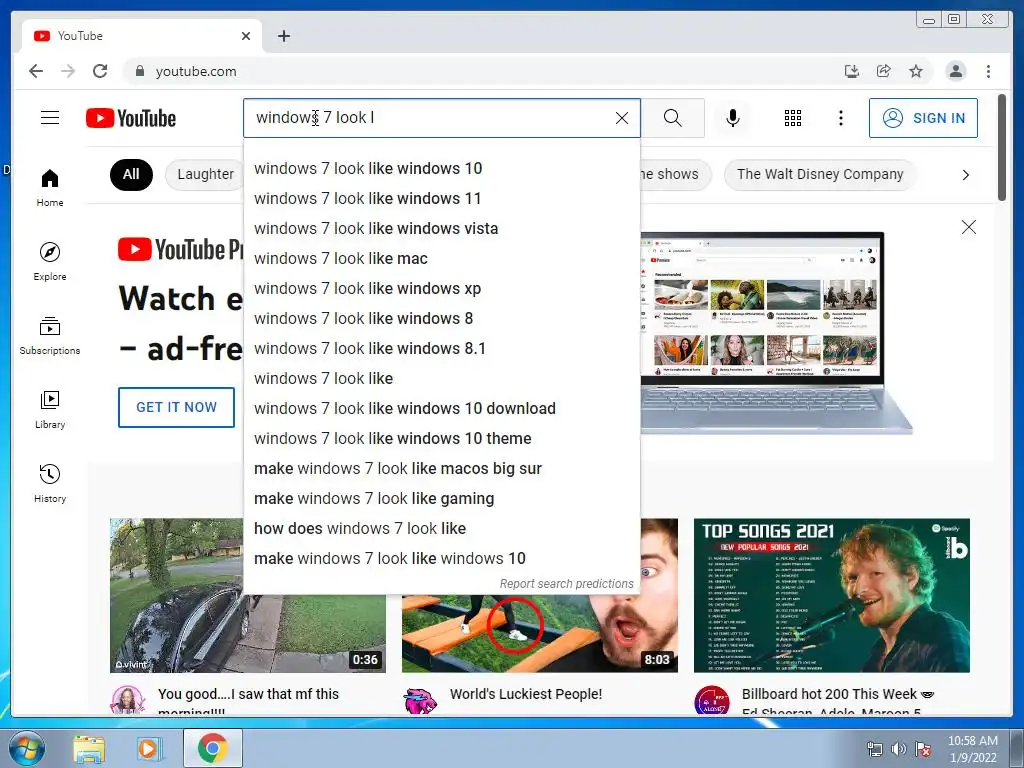
Task: Open Windows Explorer from the taskbar
Action: (x=88, y=748)
